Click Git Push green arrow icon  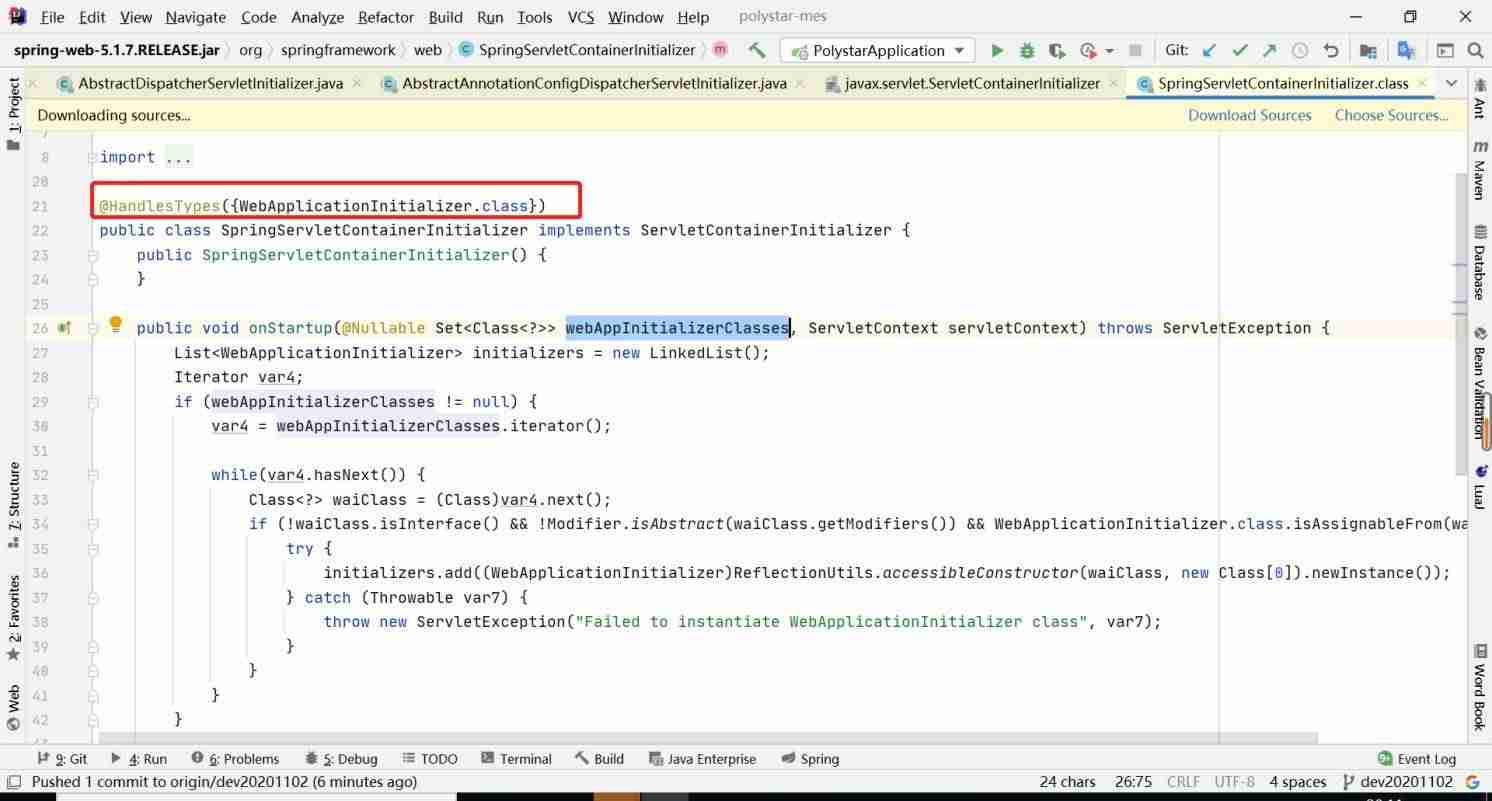pyautogui.click(x=1269, y=50)
